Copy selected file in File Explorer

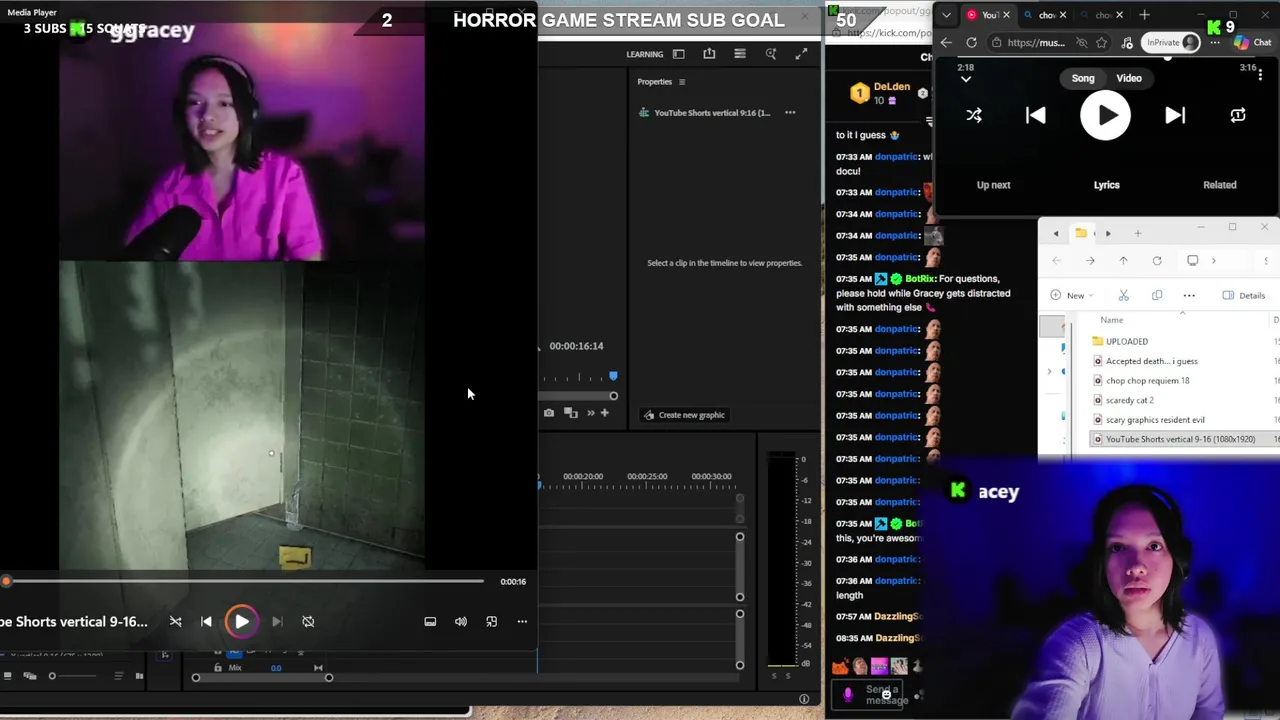[1157, 295]
